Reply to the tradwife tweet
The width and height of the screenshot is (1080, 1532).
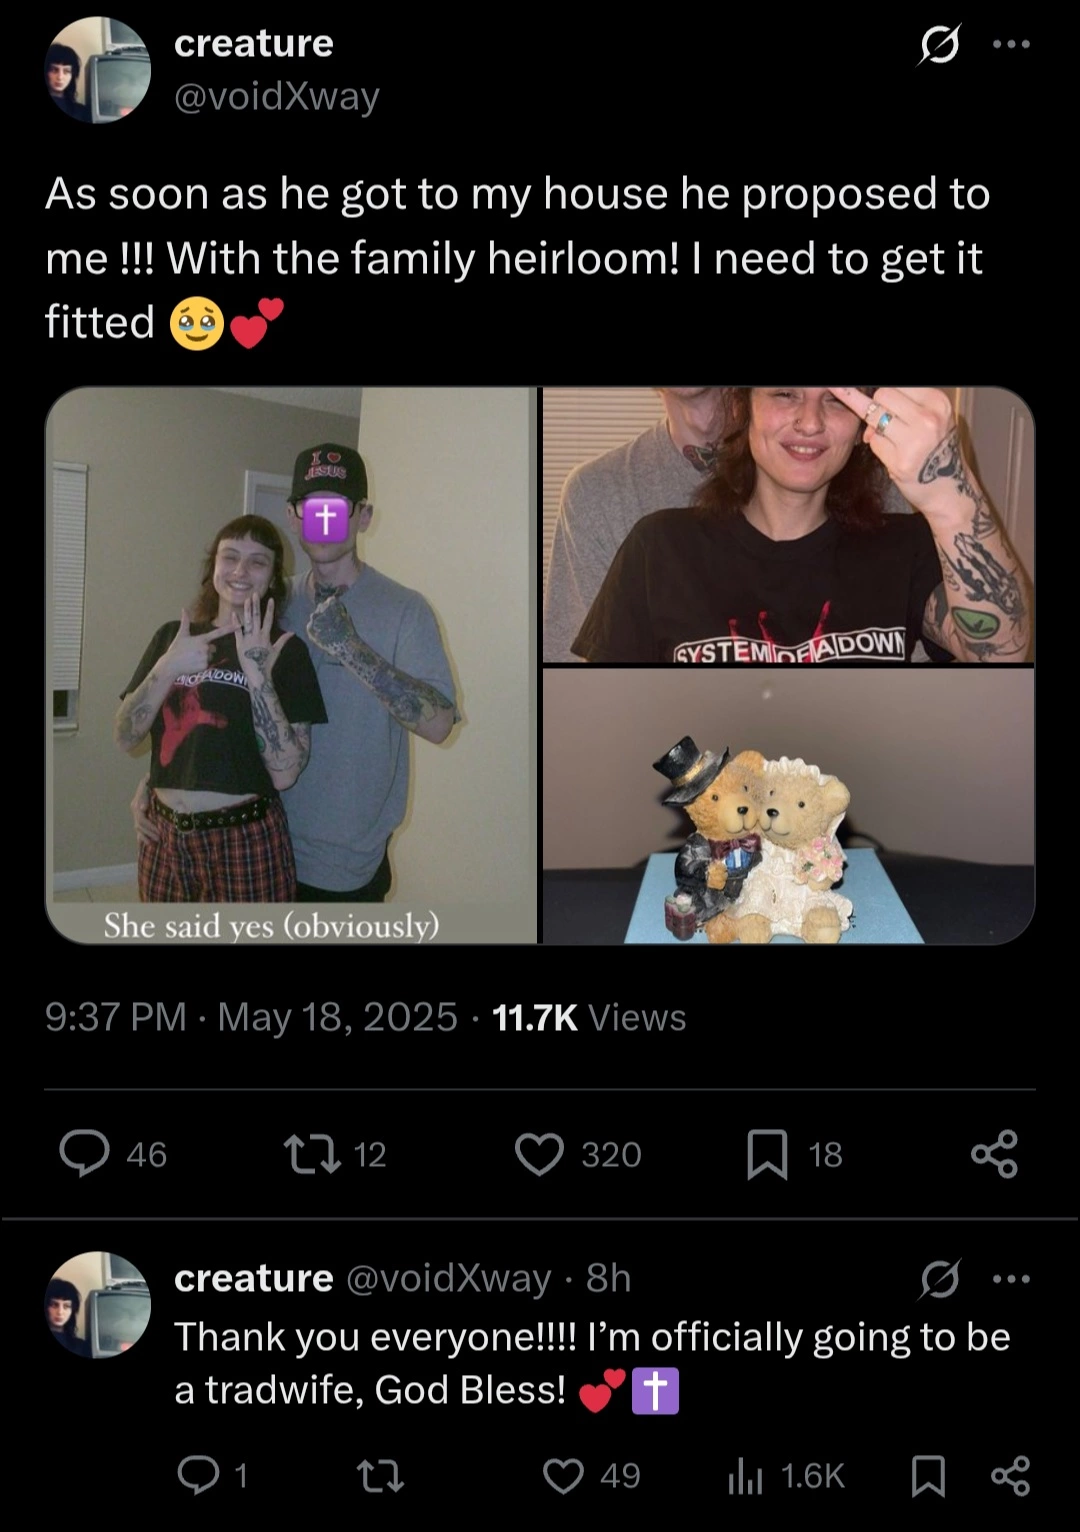click(197, 1475)
